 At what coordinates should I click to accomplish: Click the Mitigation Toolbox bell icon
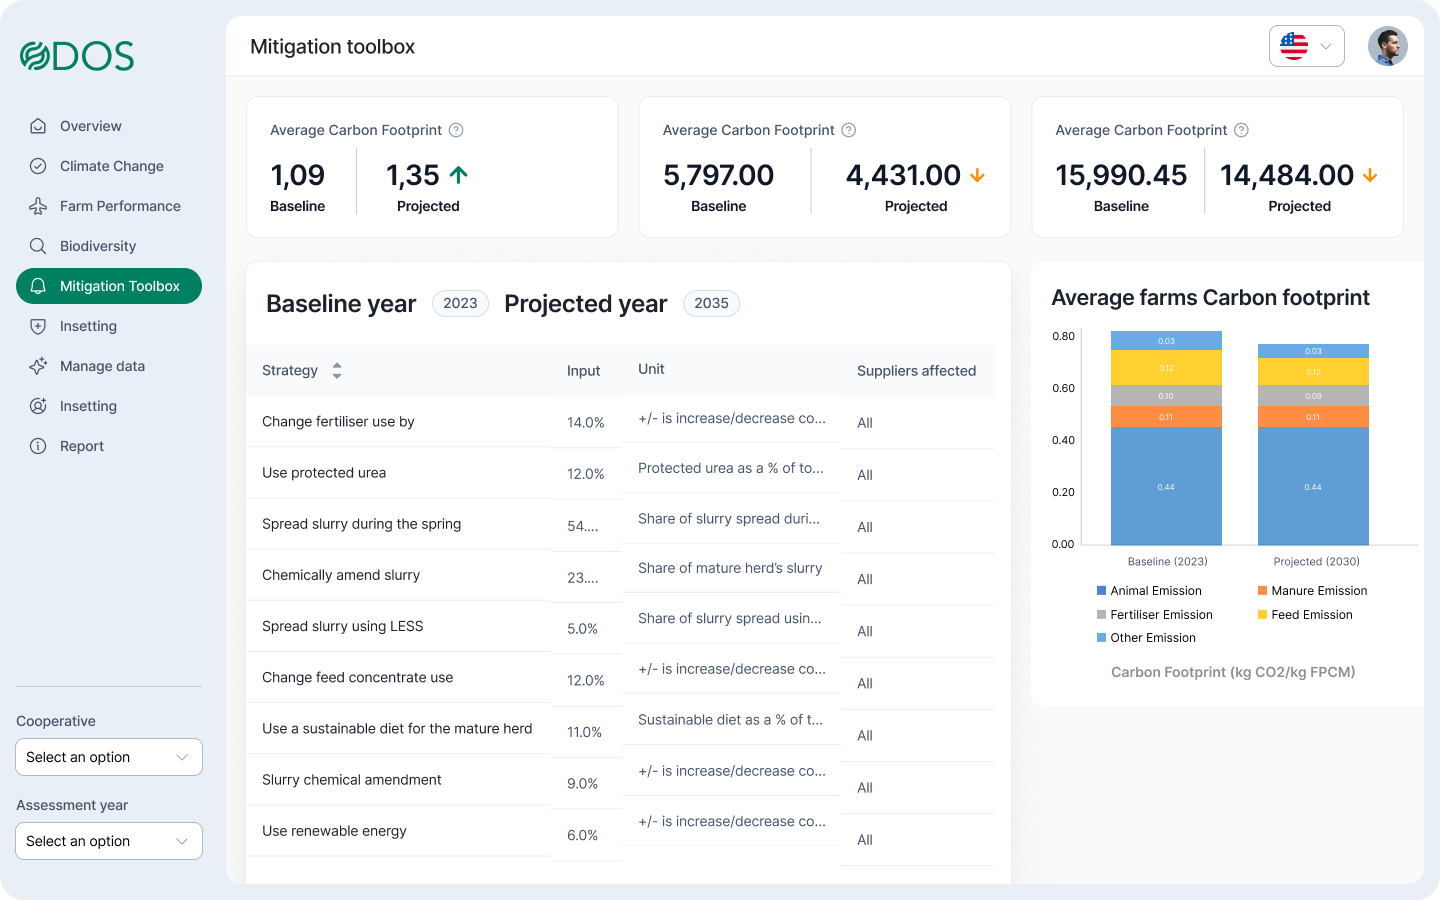(x=38, y=286)
